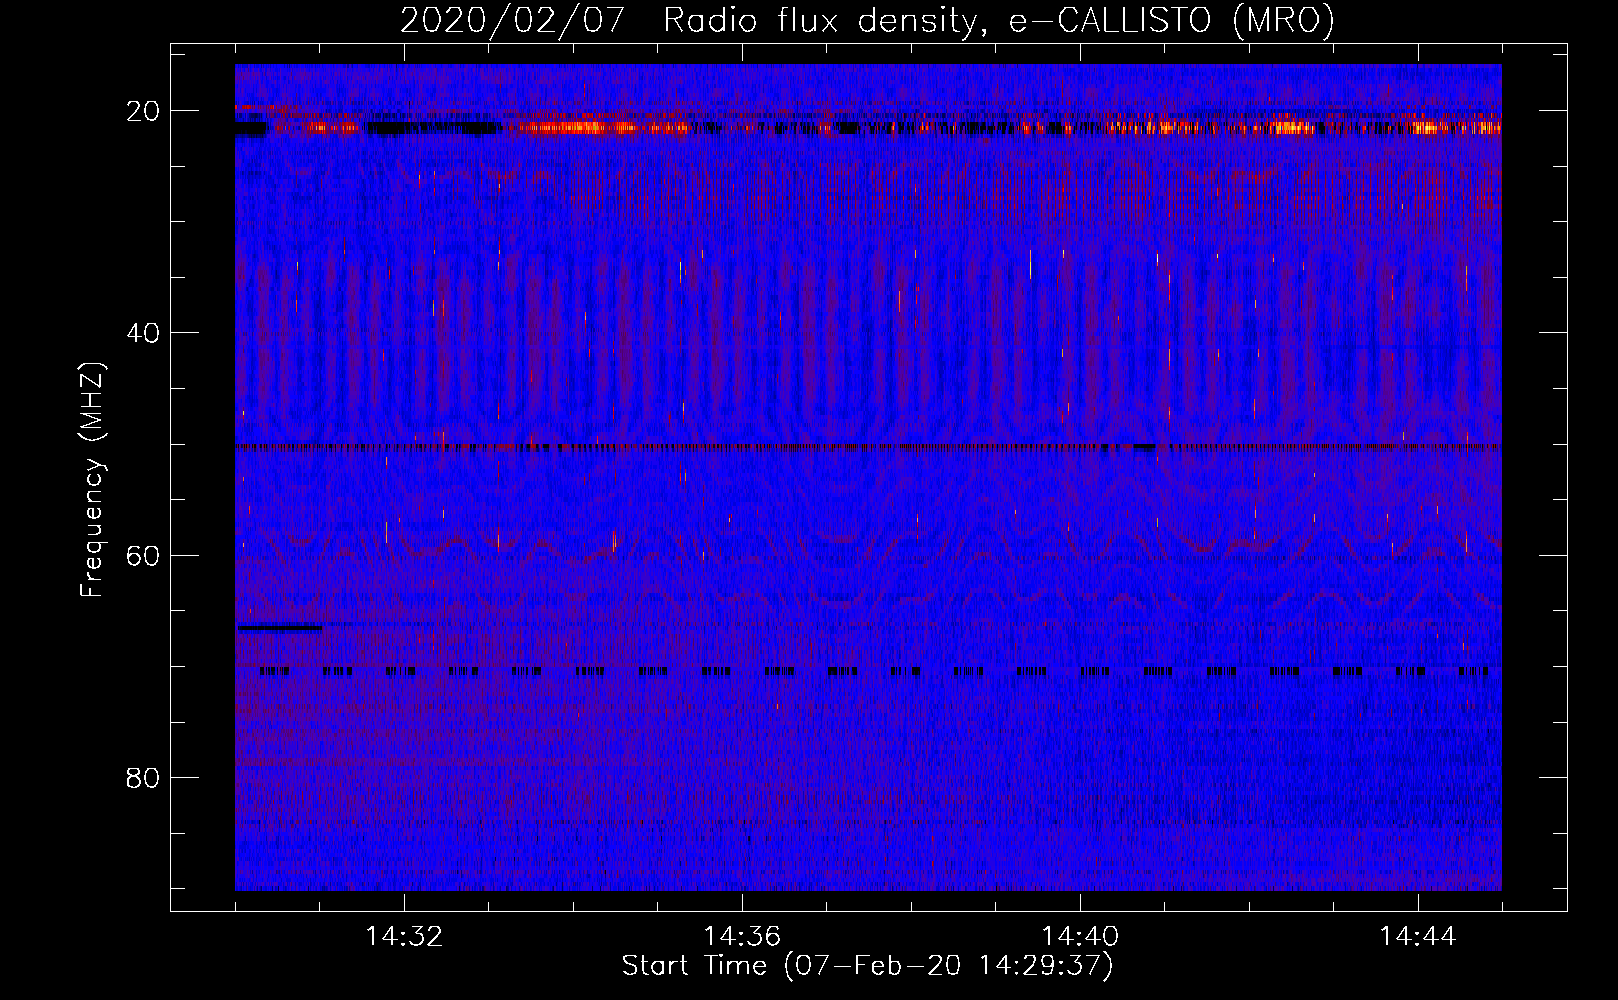Viewport: 1618px width, 1000px height.
Task: Click the 80 MHz frequency tick label
Action: [143, 778]
